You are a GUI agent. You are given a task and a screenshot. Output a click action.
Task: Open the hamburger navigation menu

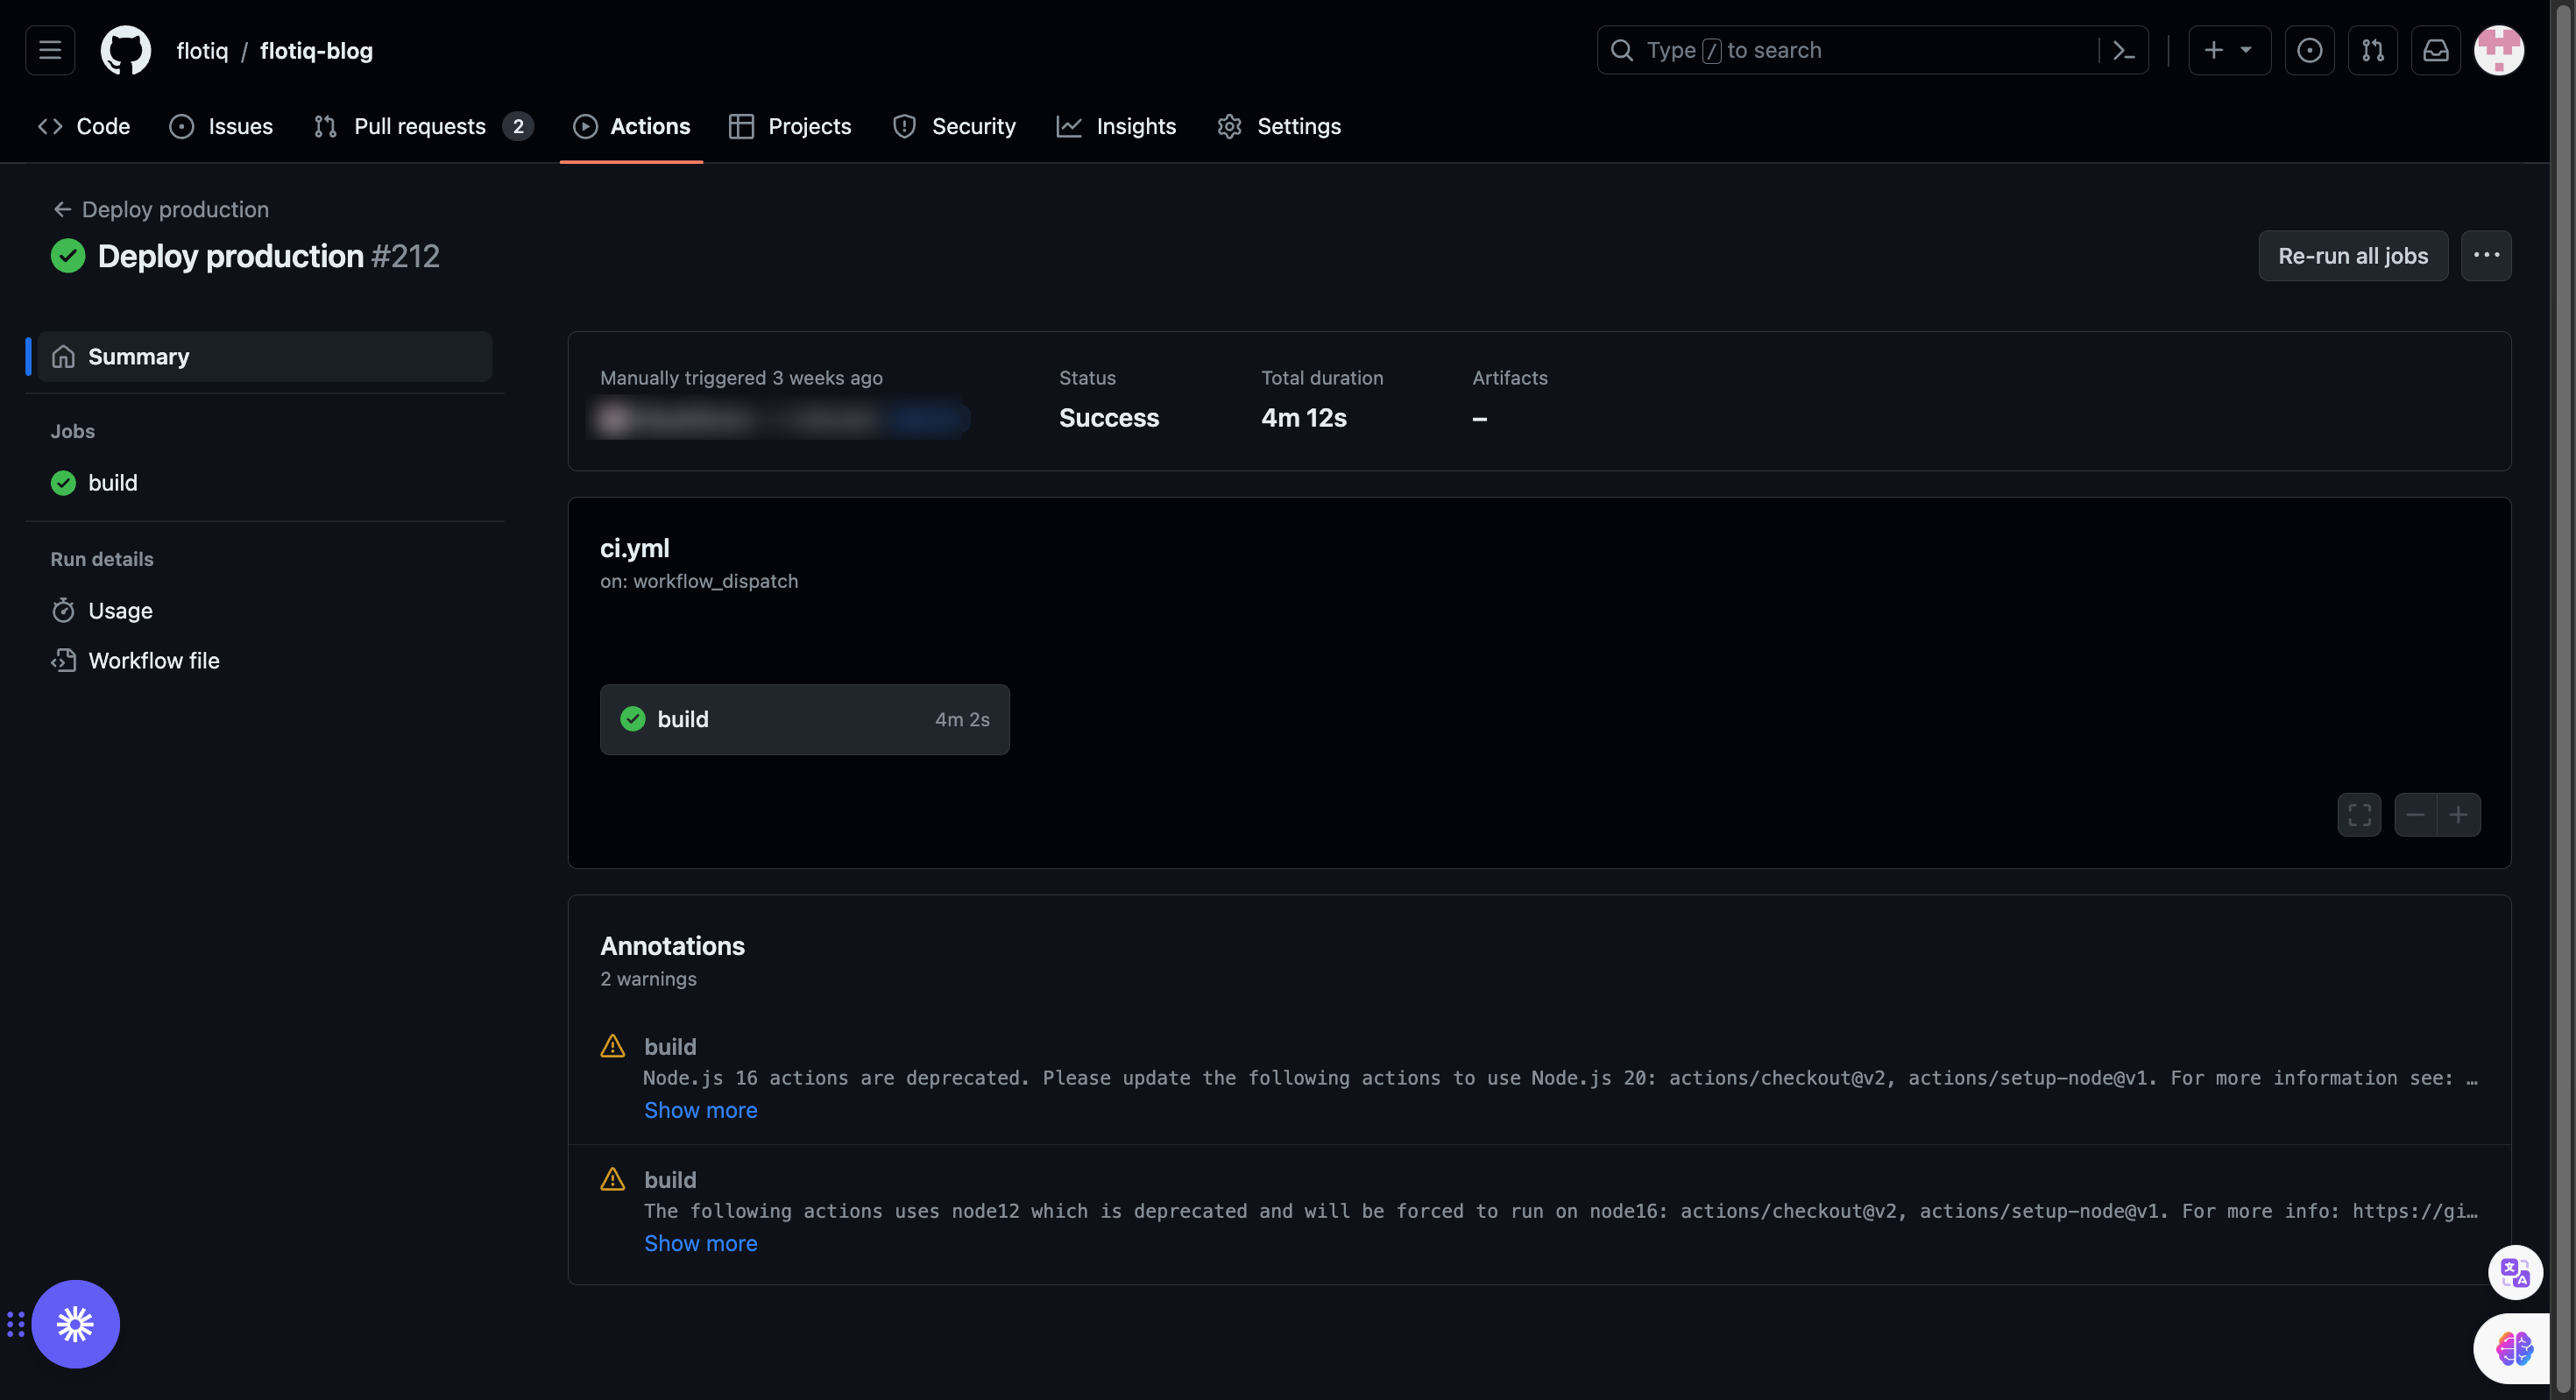50,50
